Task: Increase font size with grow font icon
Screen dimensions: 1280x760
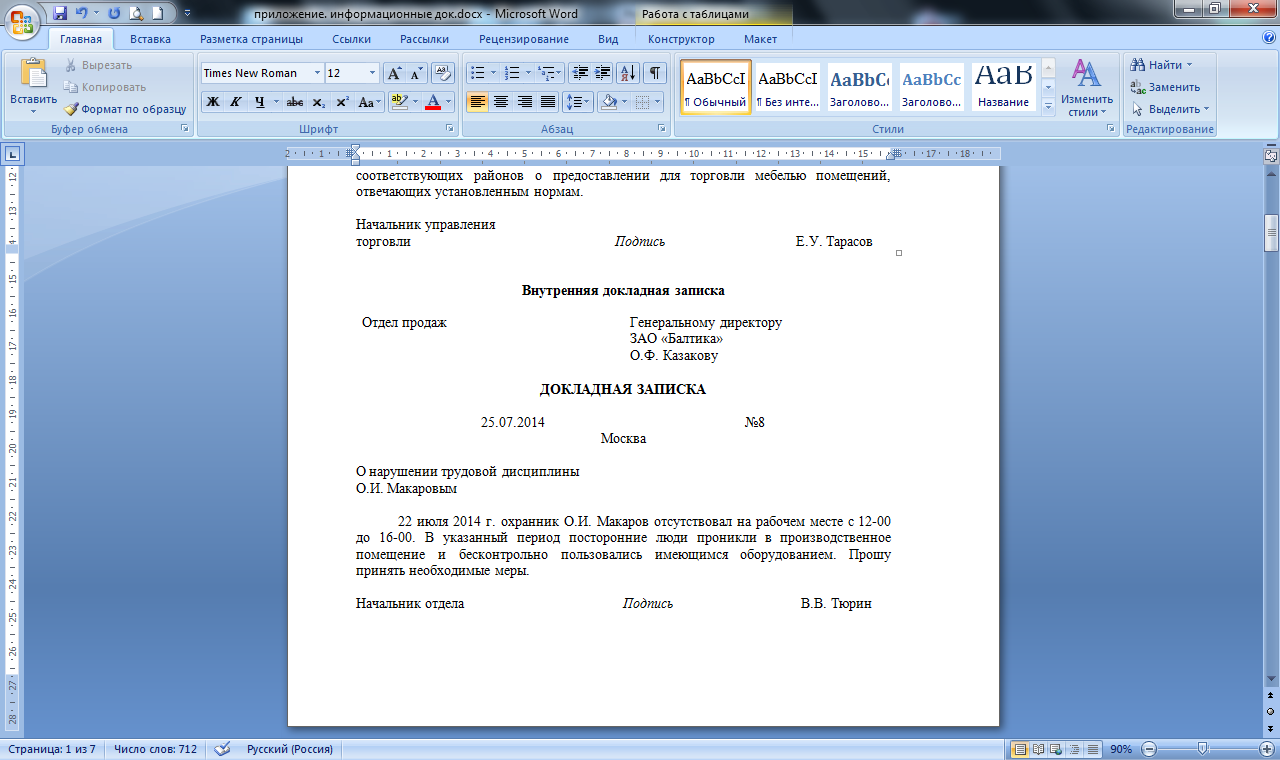Action: point(394,73)
